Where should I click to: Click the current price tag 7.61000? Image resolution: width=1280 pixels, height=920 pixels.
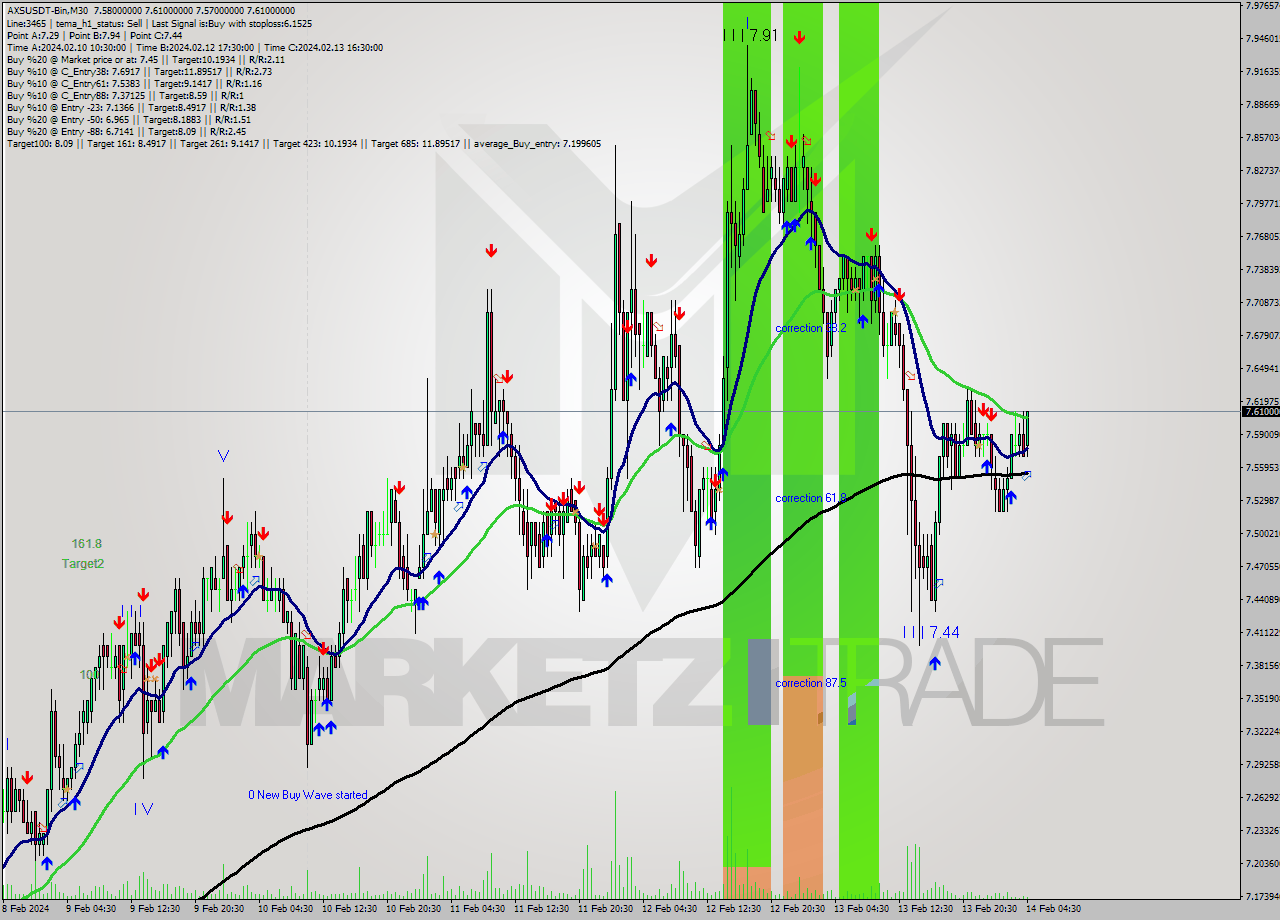[1260, 411]
